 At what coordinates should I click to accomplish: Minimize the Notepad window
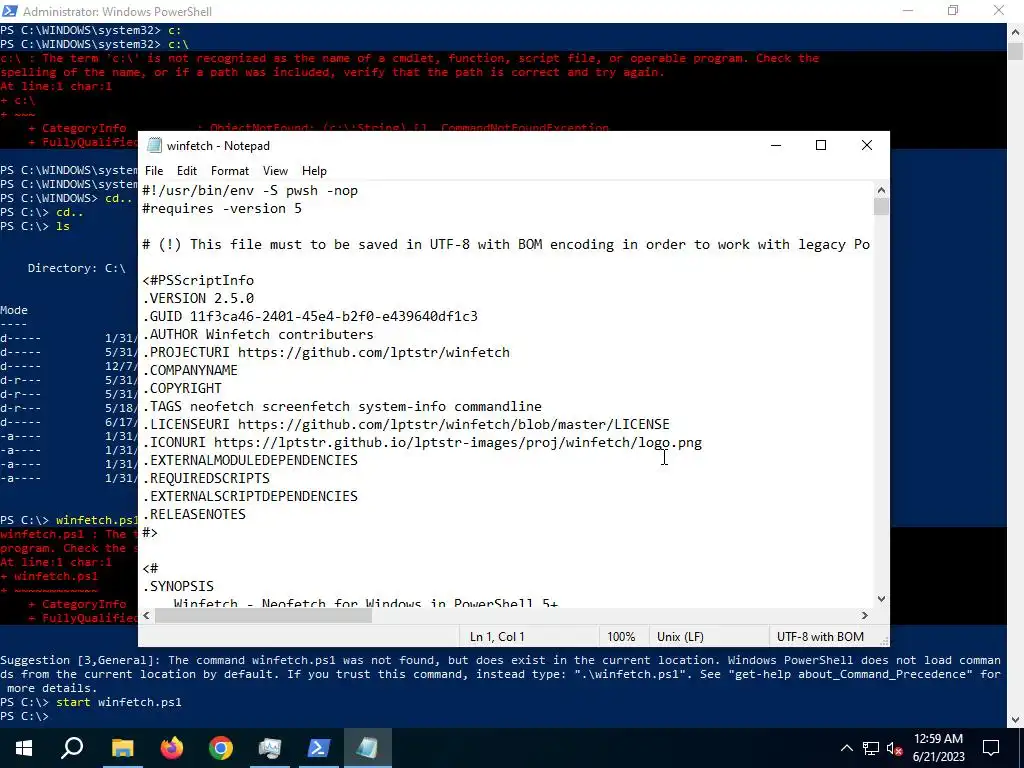pyautogui.click(x=776, y=145)
